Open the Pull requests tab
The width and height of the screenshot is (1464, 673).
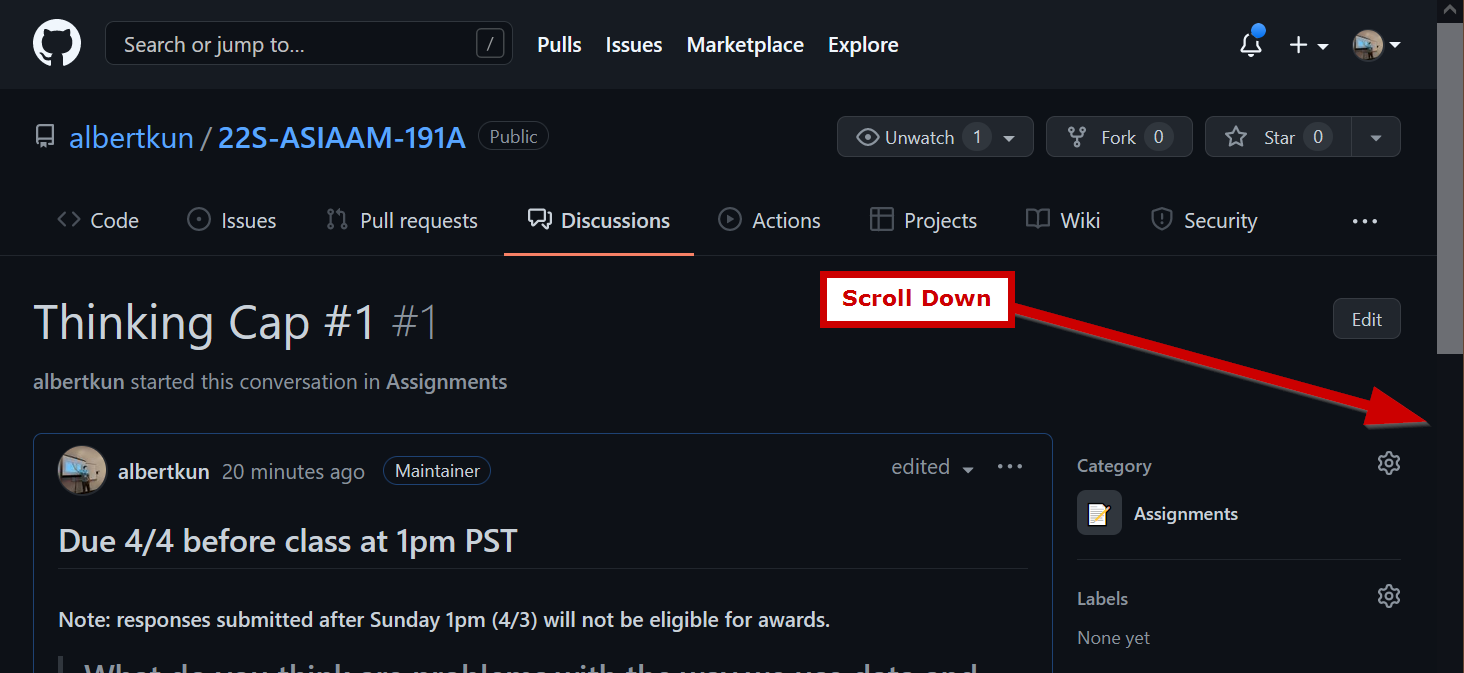coord(402,221)
